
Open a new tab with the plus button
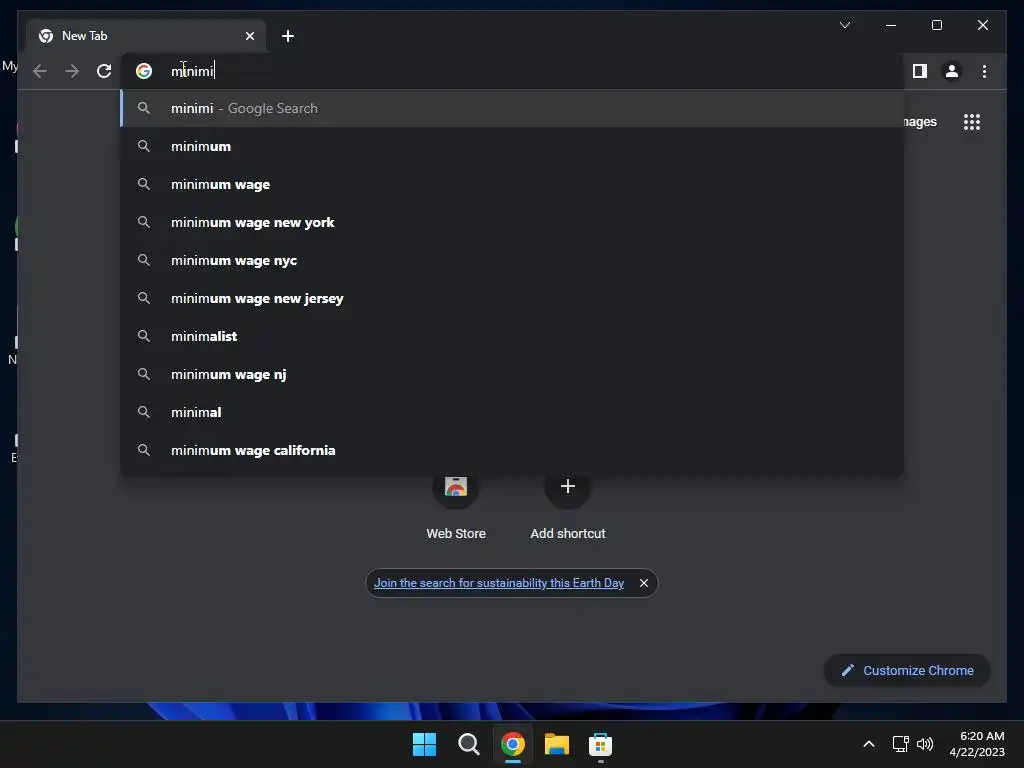tap(287, 36)
